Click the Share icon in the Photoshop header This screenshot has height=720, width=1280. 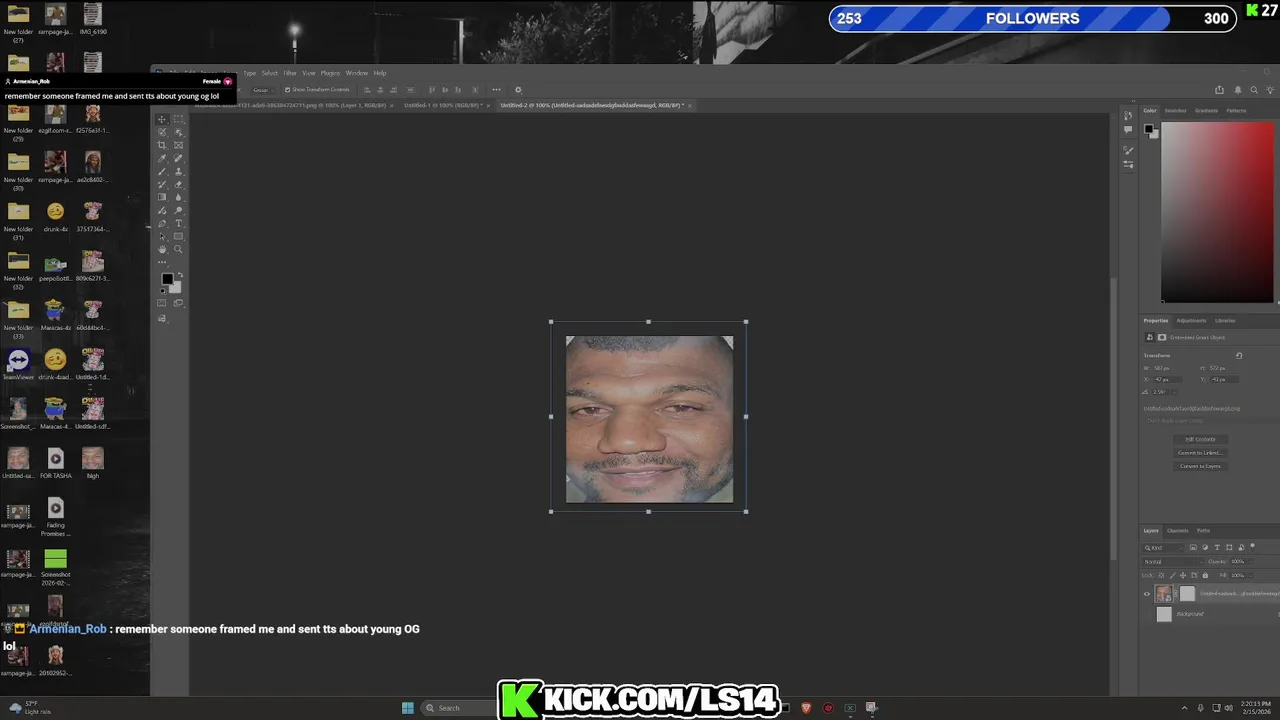point(1219,90)
